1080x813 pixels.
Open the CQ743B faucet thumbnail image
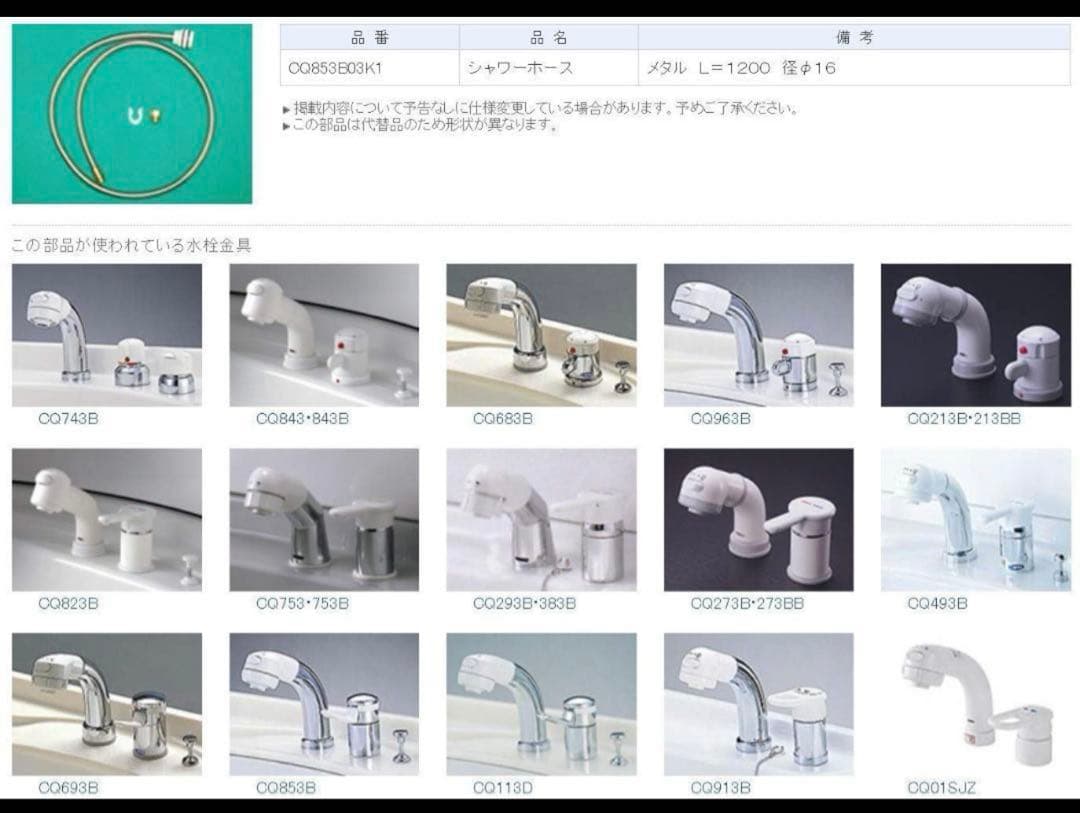point(107,335)
